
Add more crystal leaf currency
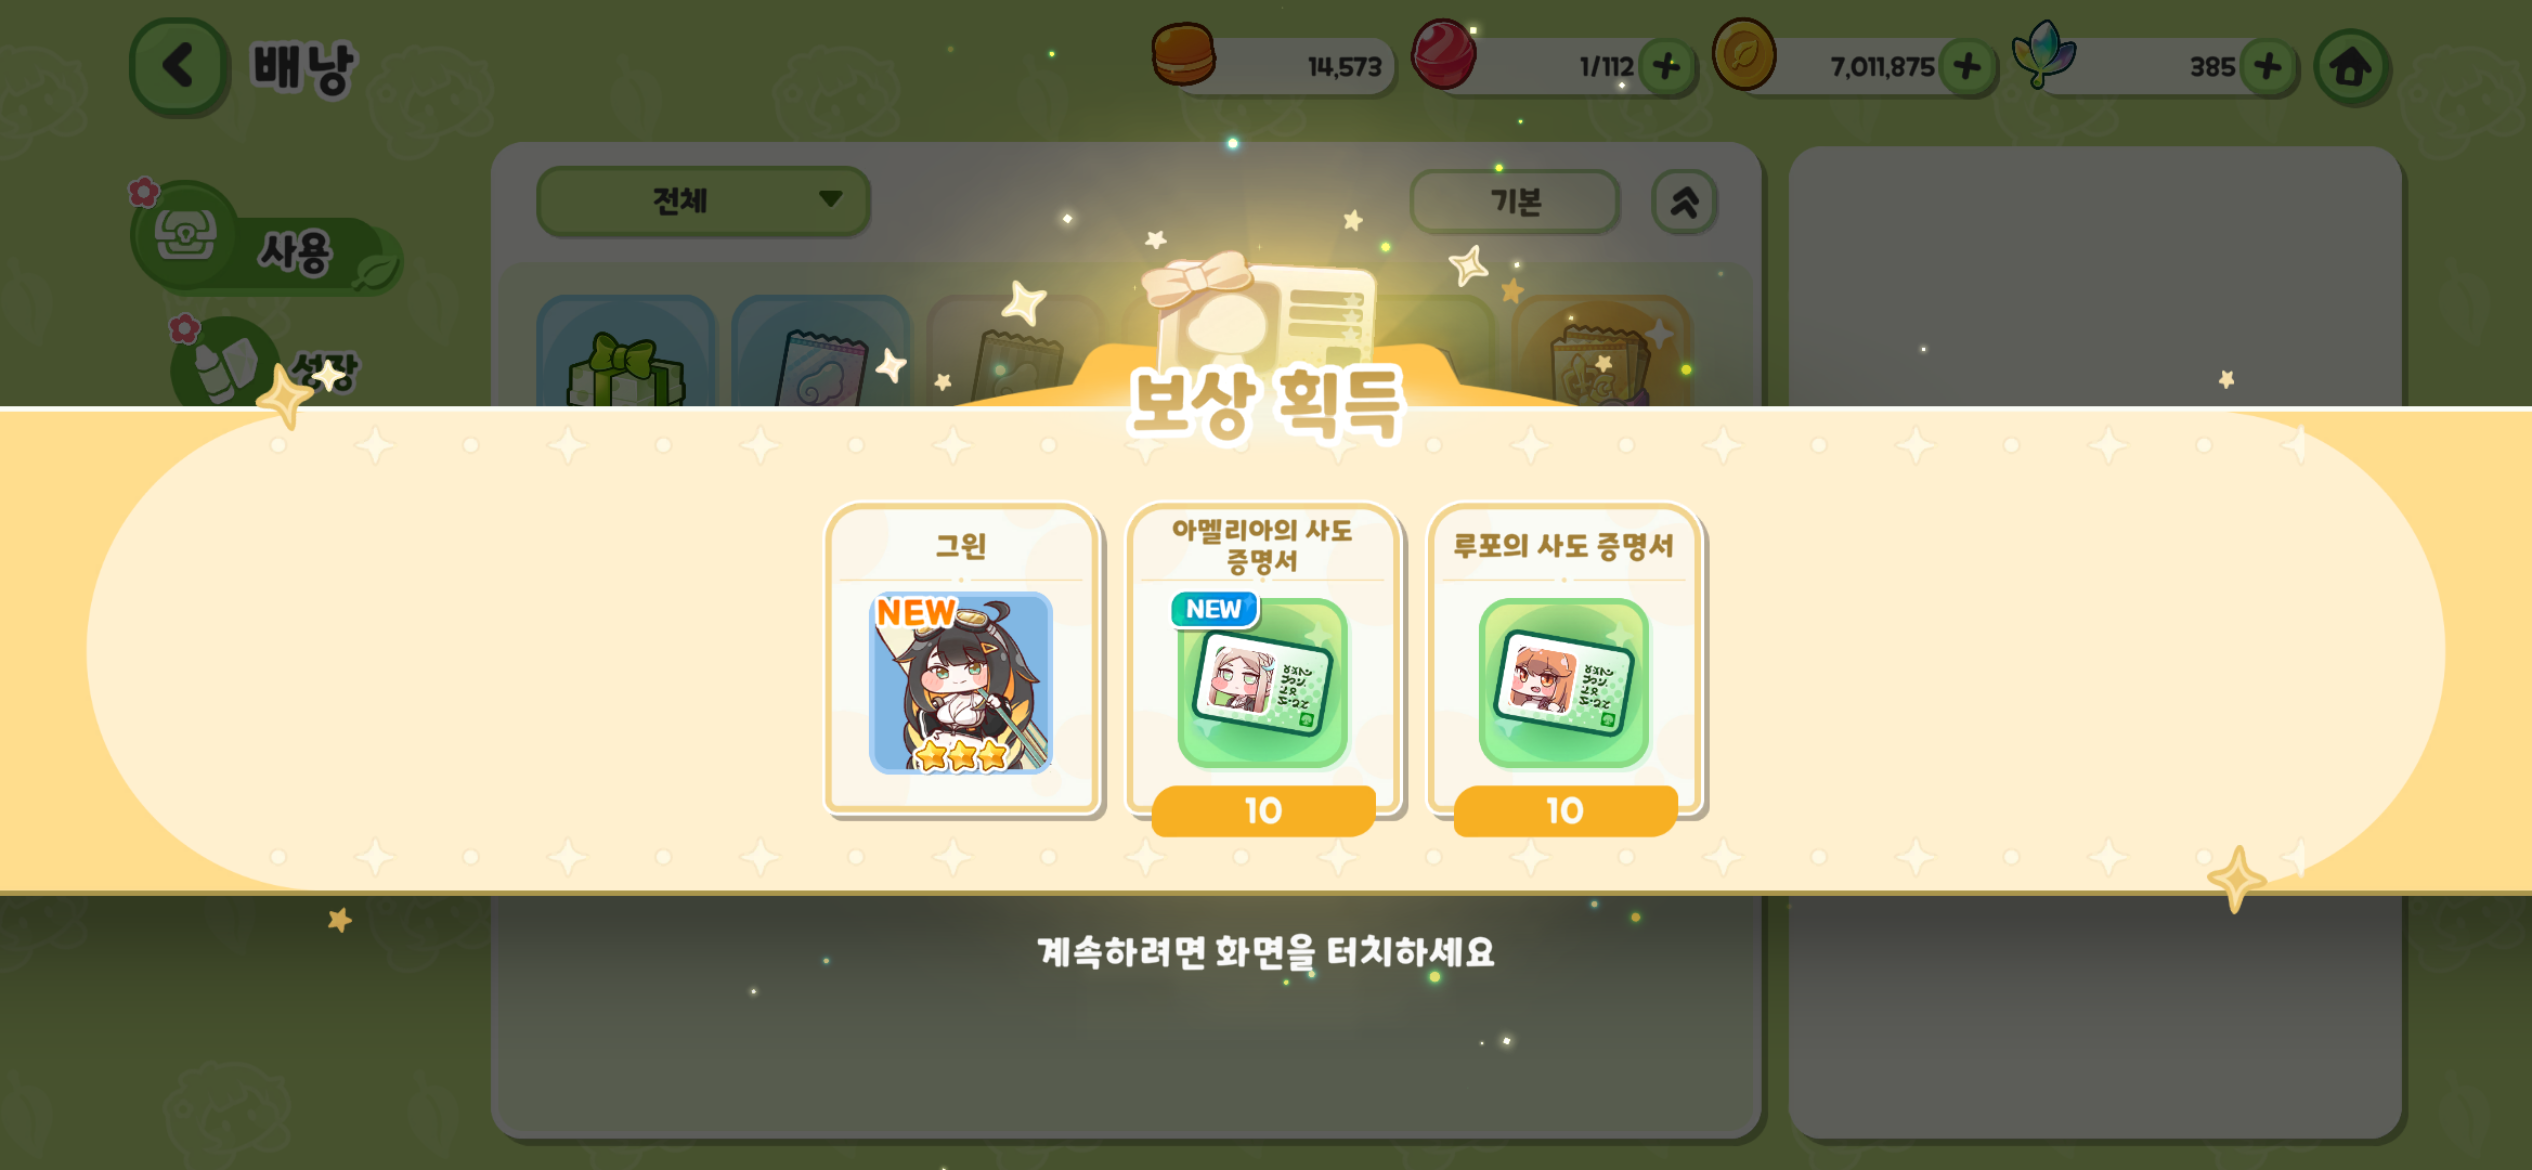(x=2268, y=67)
